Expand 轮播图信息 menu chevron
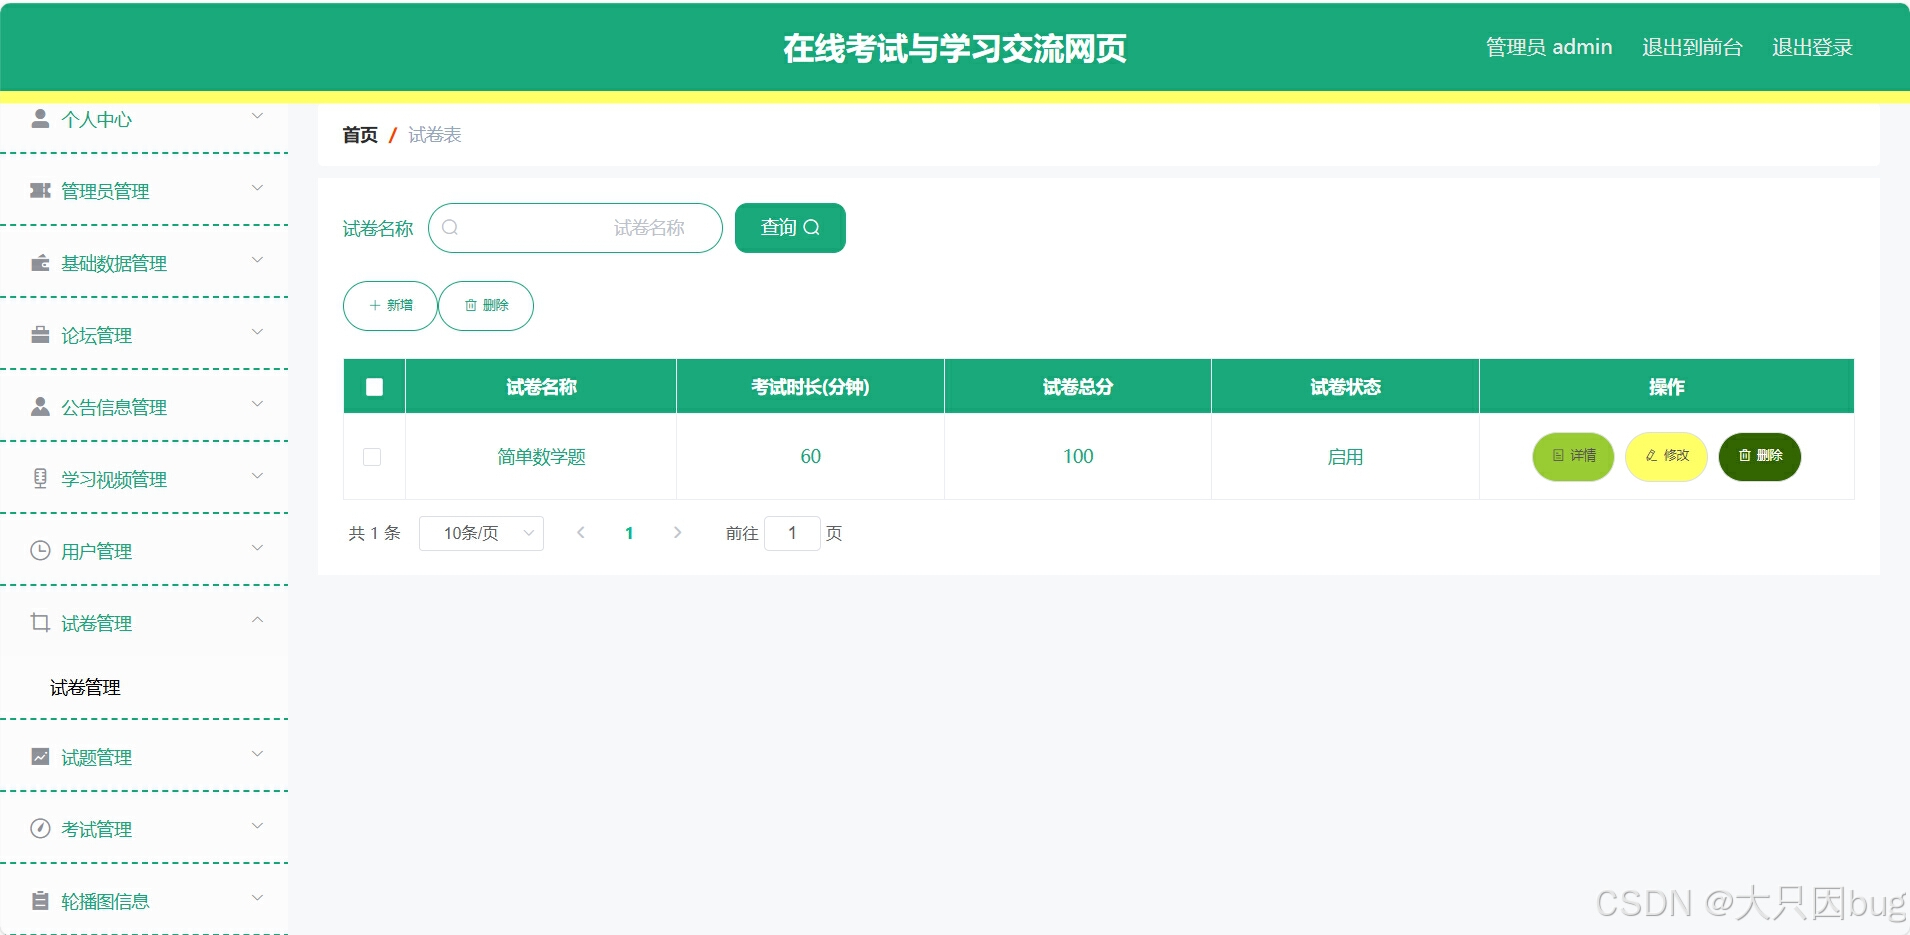Viewport: 1910px width, 935px height. [x=257, y=899]
